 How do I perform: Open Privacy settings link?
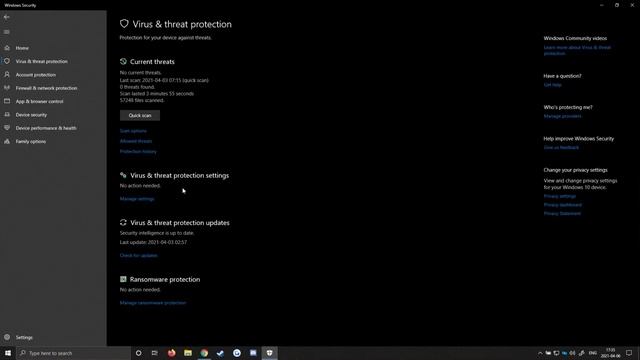560,196
